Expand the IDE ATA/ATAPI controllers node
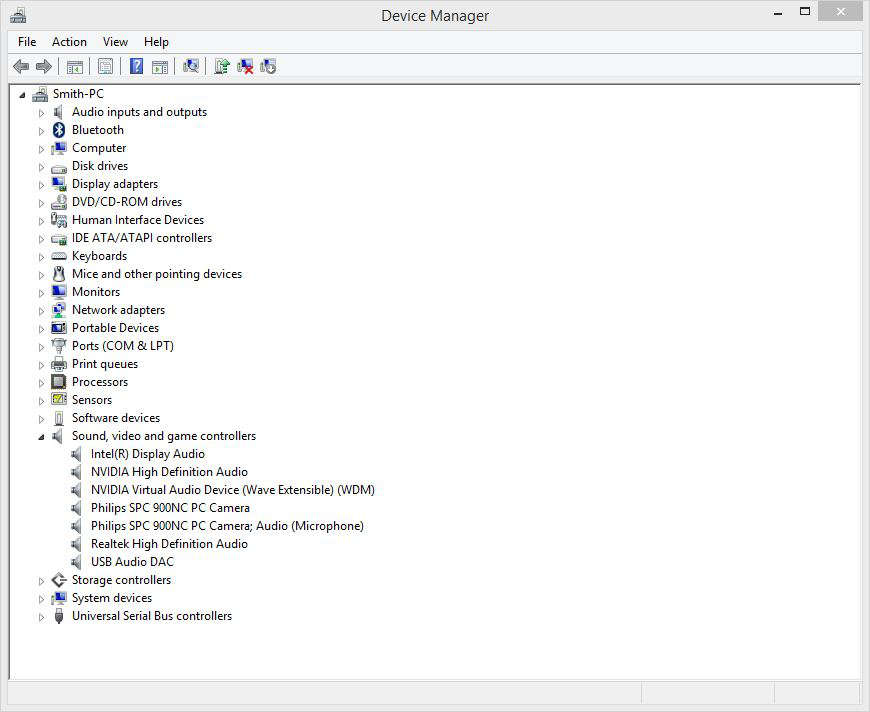 41,239
